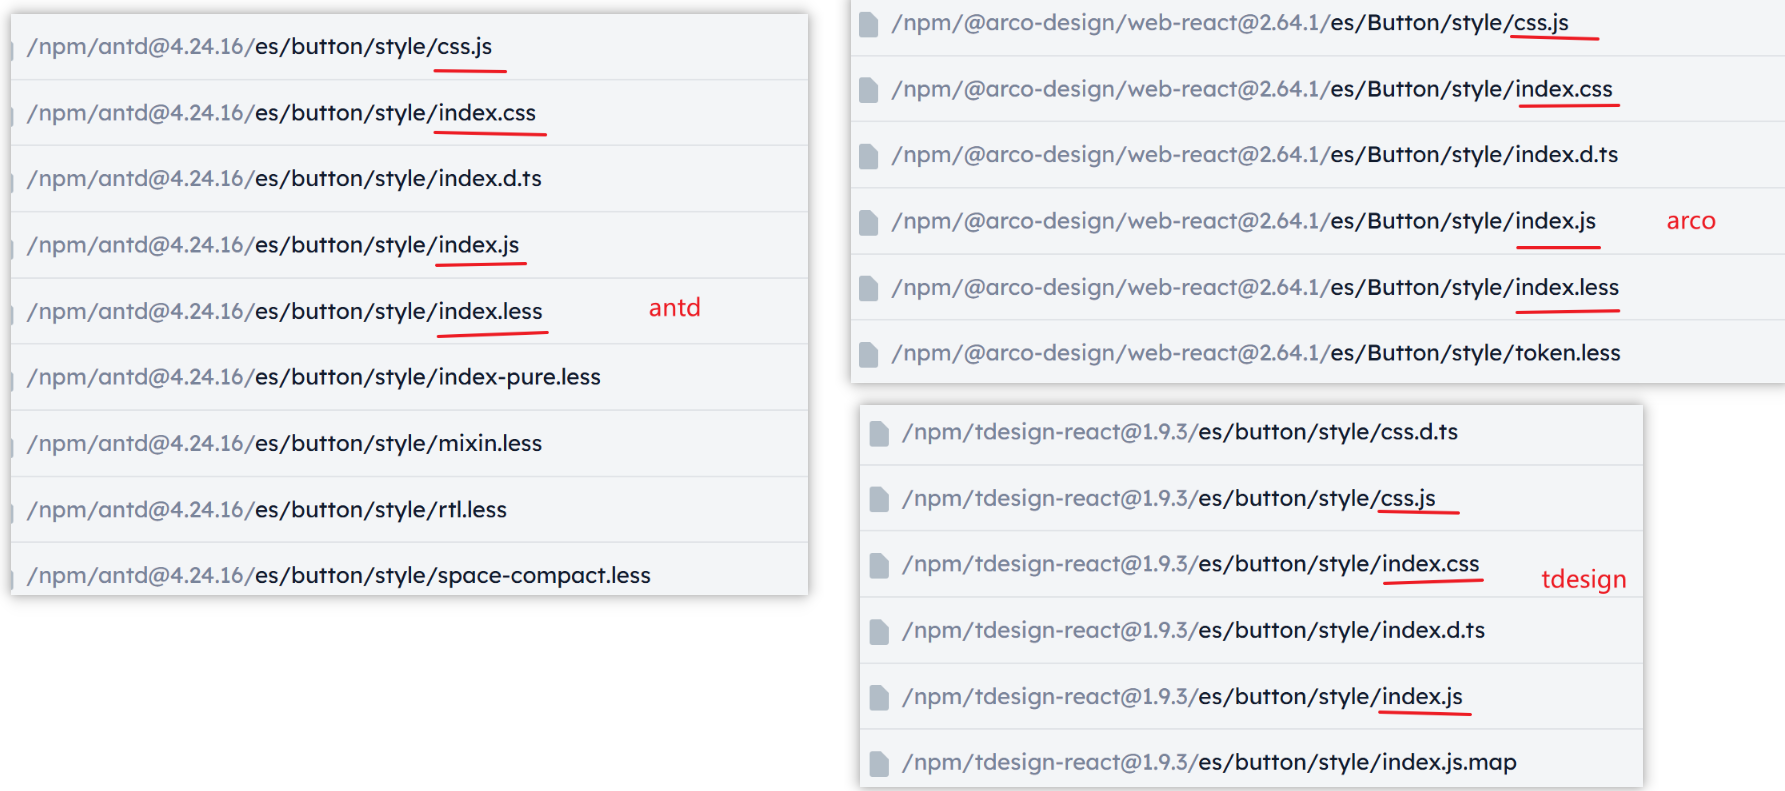Click file icon beside arco Button/style/token.less
1785x791 pixels.
tap(869, 354)
